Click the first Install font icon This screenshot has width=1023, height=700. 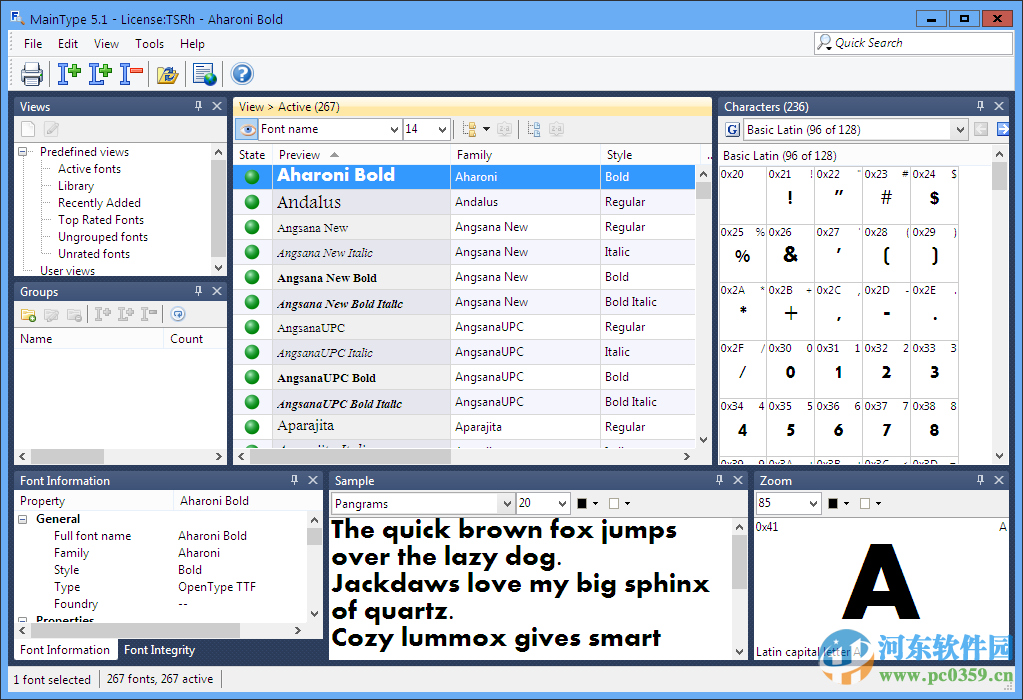tap(69, 74)
